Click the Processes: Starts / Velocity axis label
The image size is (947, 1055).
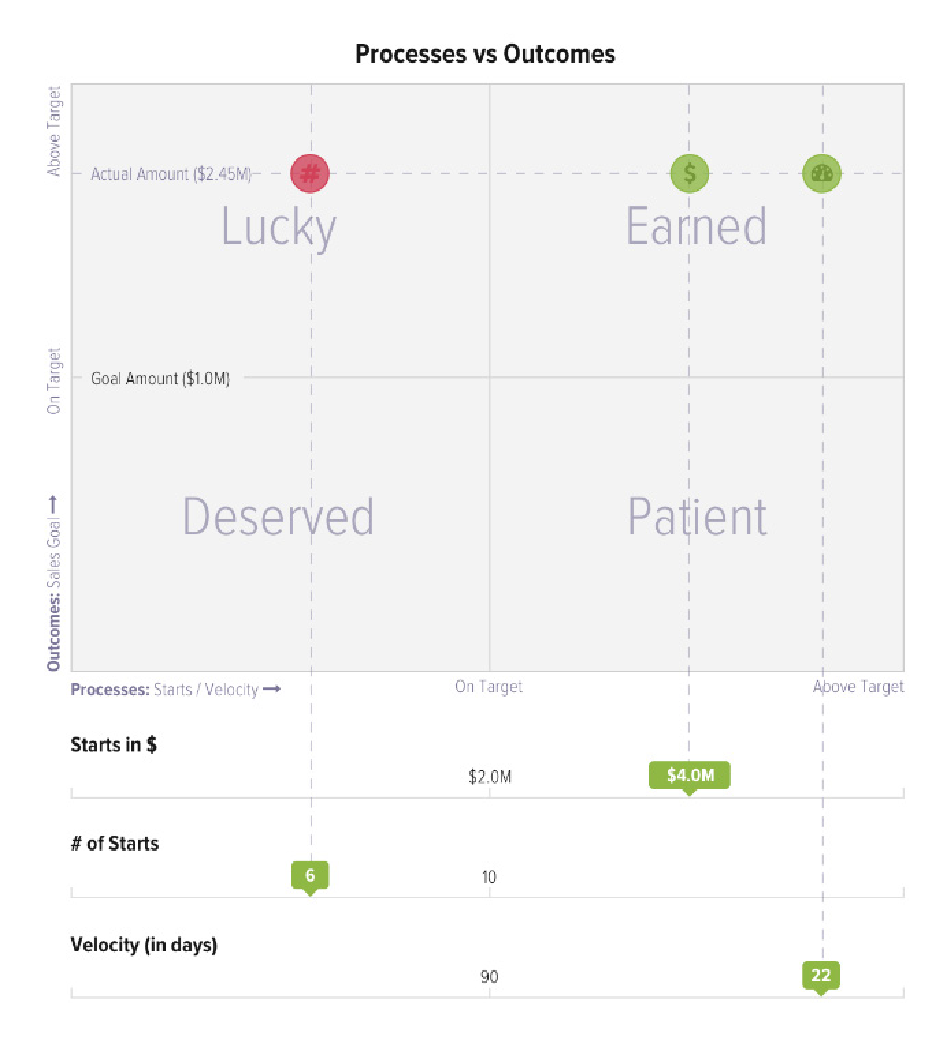pyautogui.click(x=176, y=689)
